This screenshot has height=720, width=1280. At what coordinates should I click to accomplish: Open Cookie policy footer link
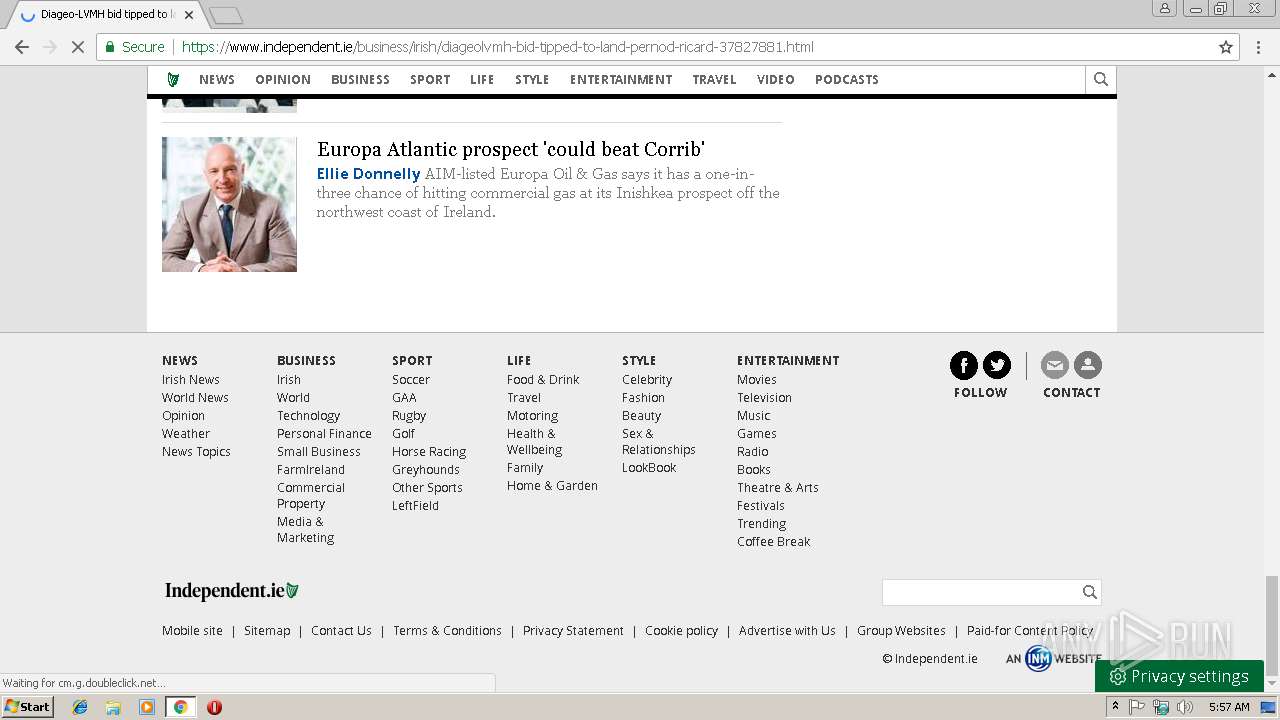click(x=682, y=631)
